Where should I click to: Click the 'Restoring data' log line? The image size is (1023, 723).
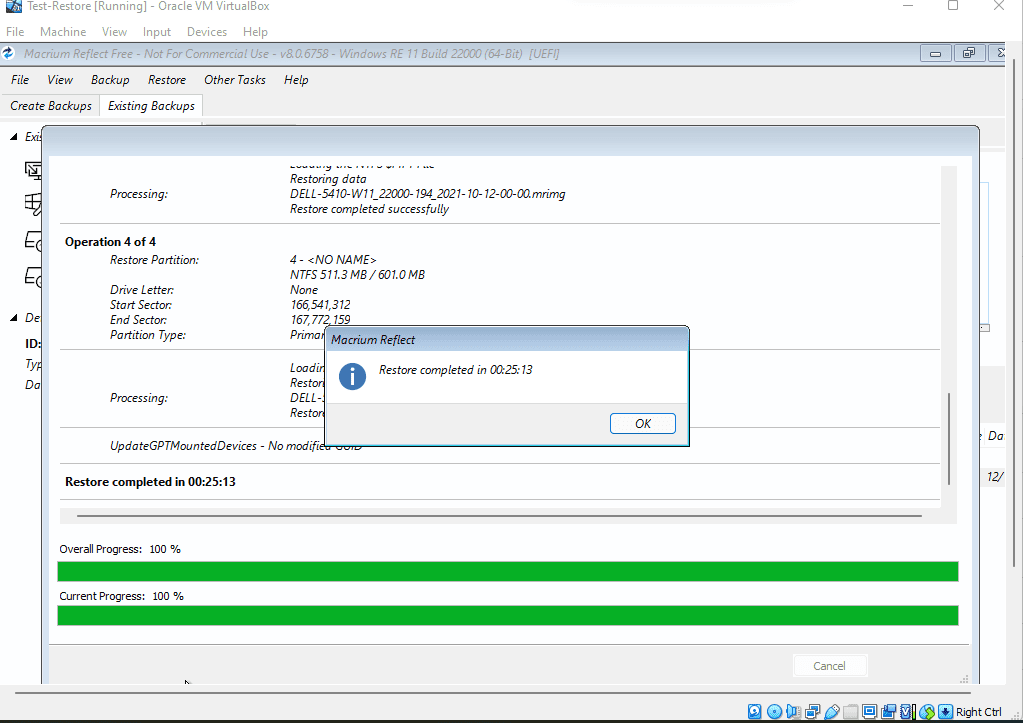click(x=328, y=179)
